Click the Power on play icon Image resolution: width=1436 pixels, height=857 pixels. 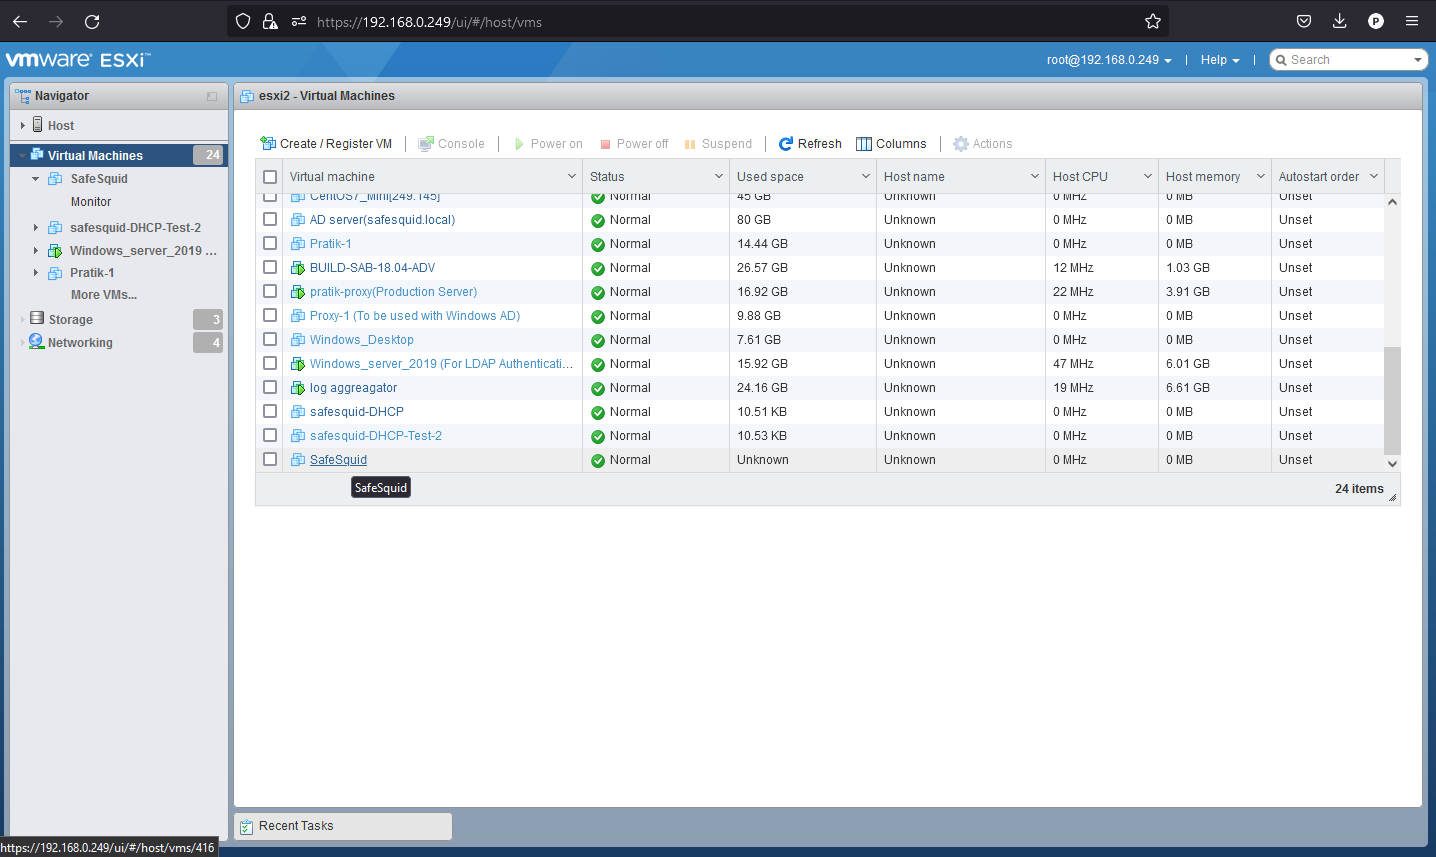[519, 144]
